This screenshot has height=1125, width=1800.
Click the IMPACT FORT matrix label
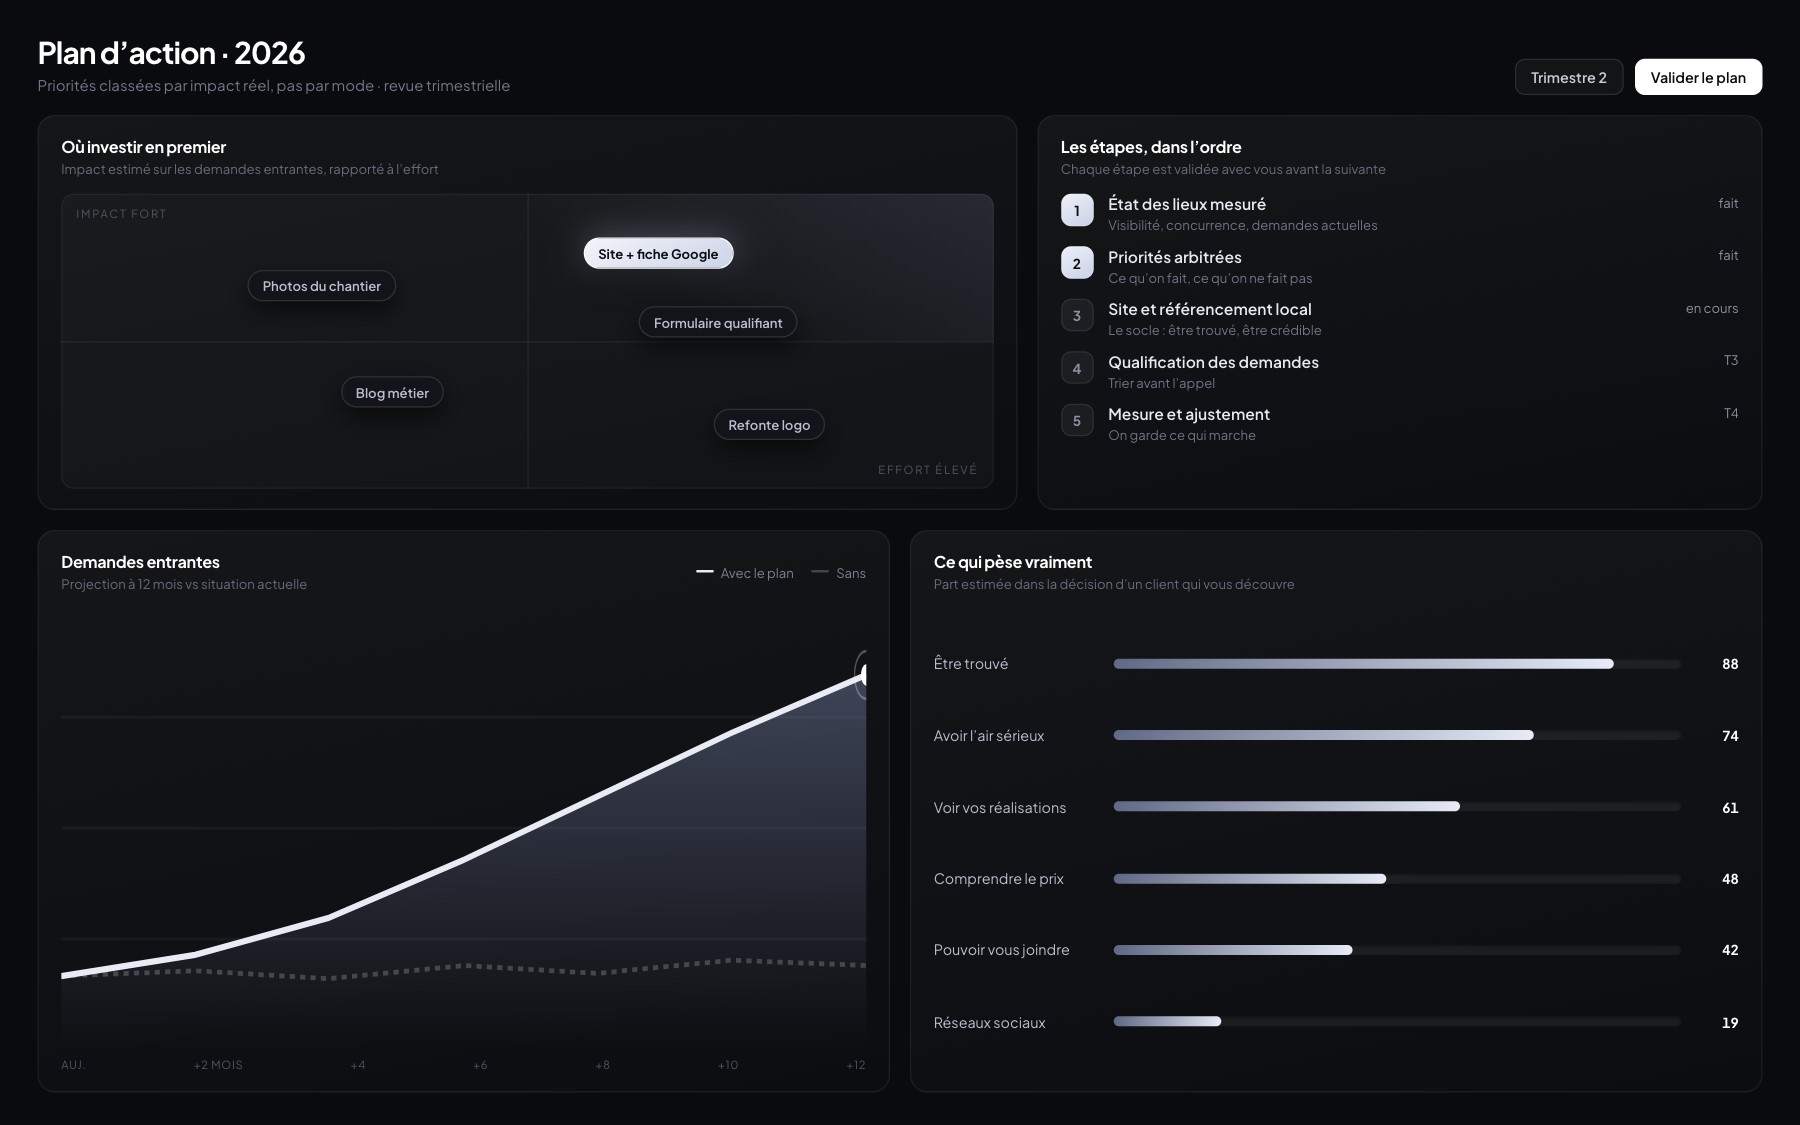click(x=121, y=214)
